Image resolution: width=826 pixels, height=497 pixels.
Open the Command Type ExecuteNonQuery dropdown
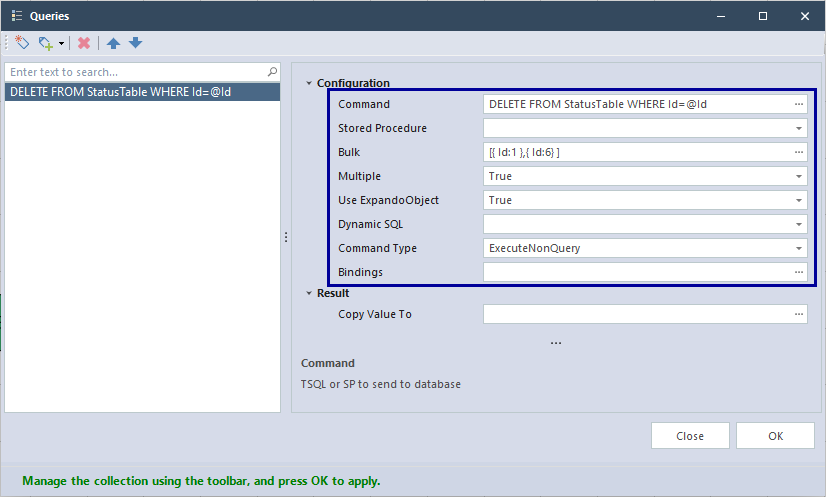(799, 248)
